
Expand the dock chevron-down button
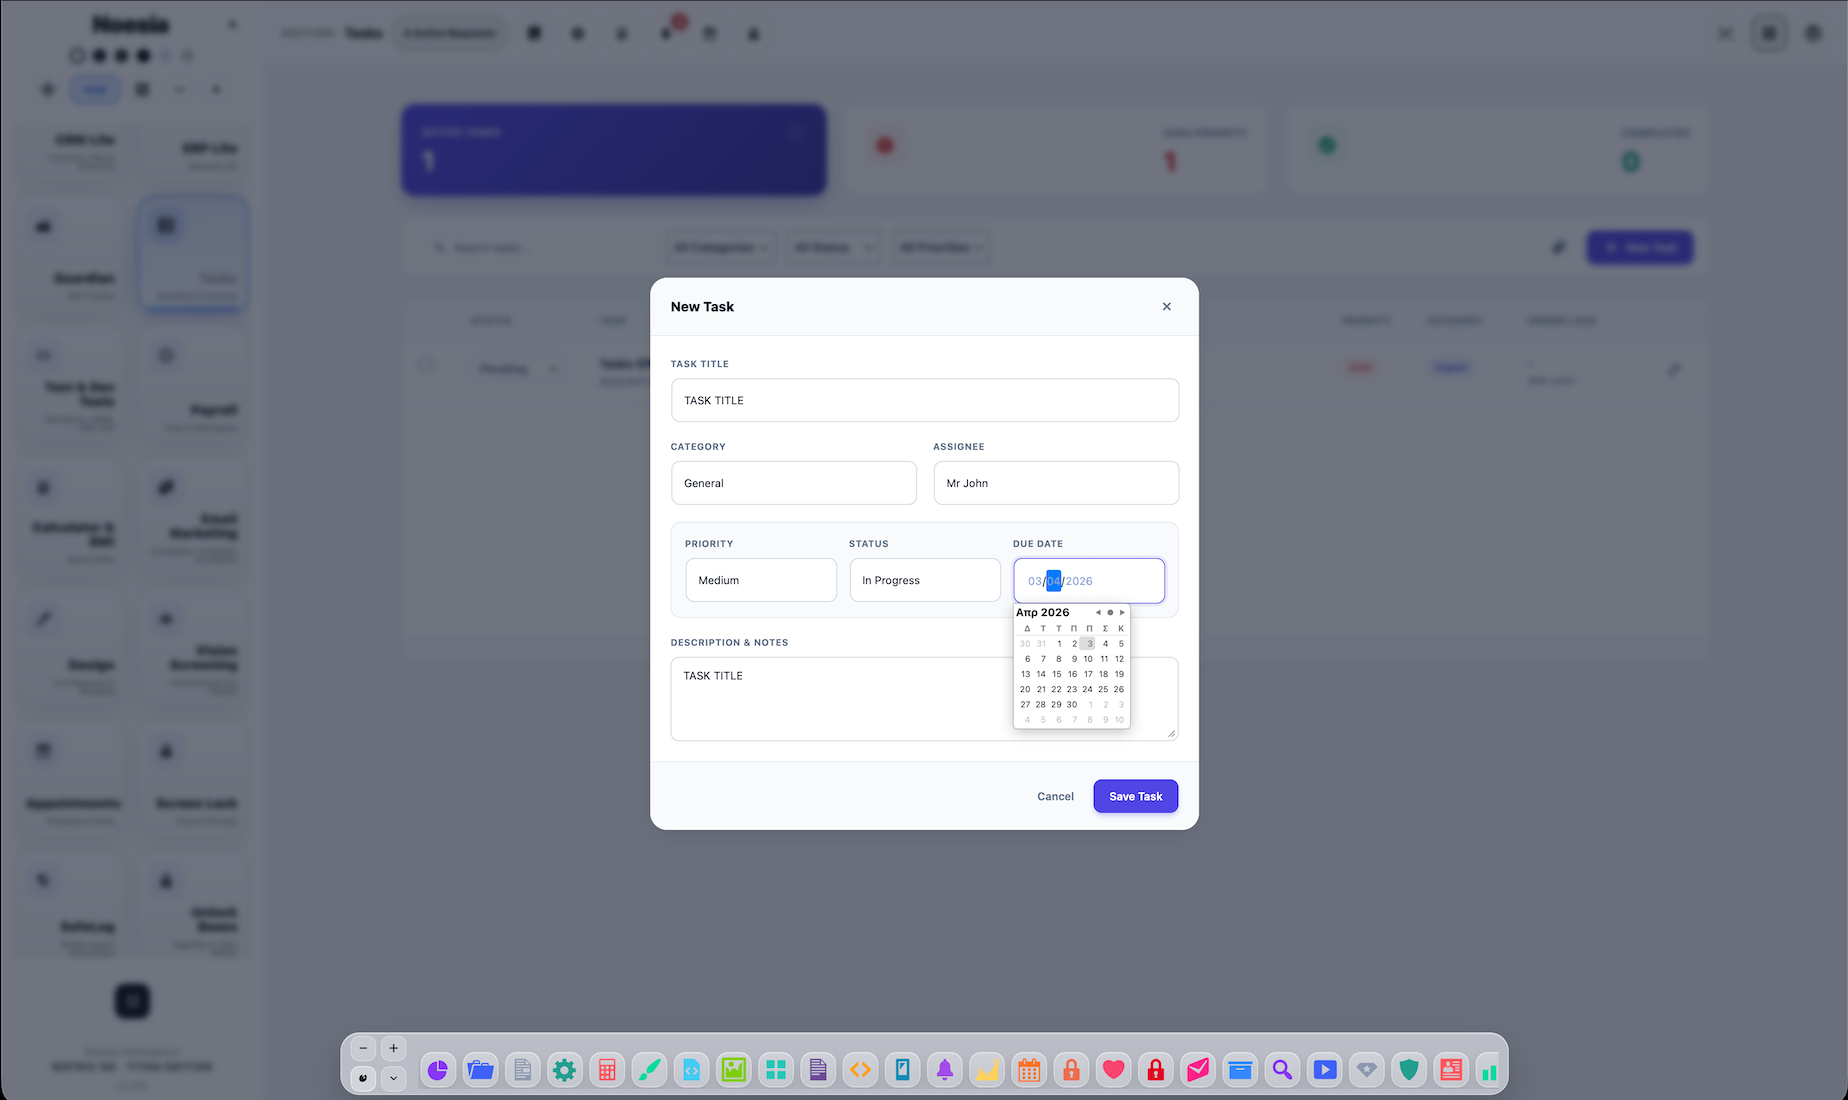tap(394, 1079)
